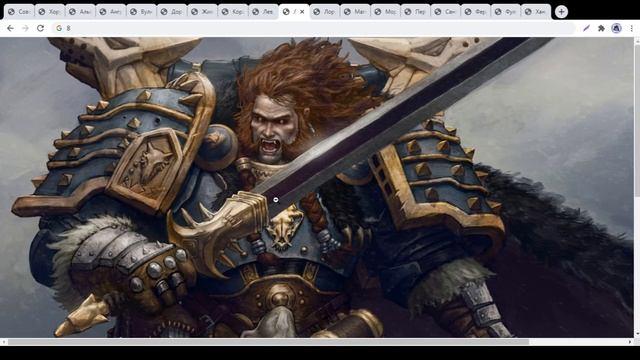Open the profile avatar menu
Screen dimensions: 640x360
pyautogui.click(x=616, y=28)
